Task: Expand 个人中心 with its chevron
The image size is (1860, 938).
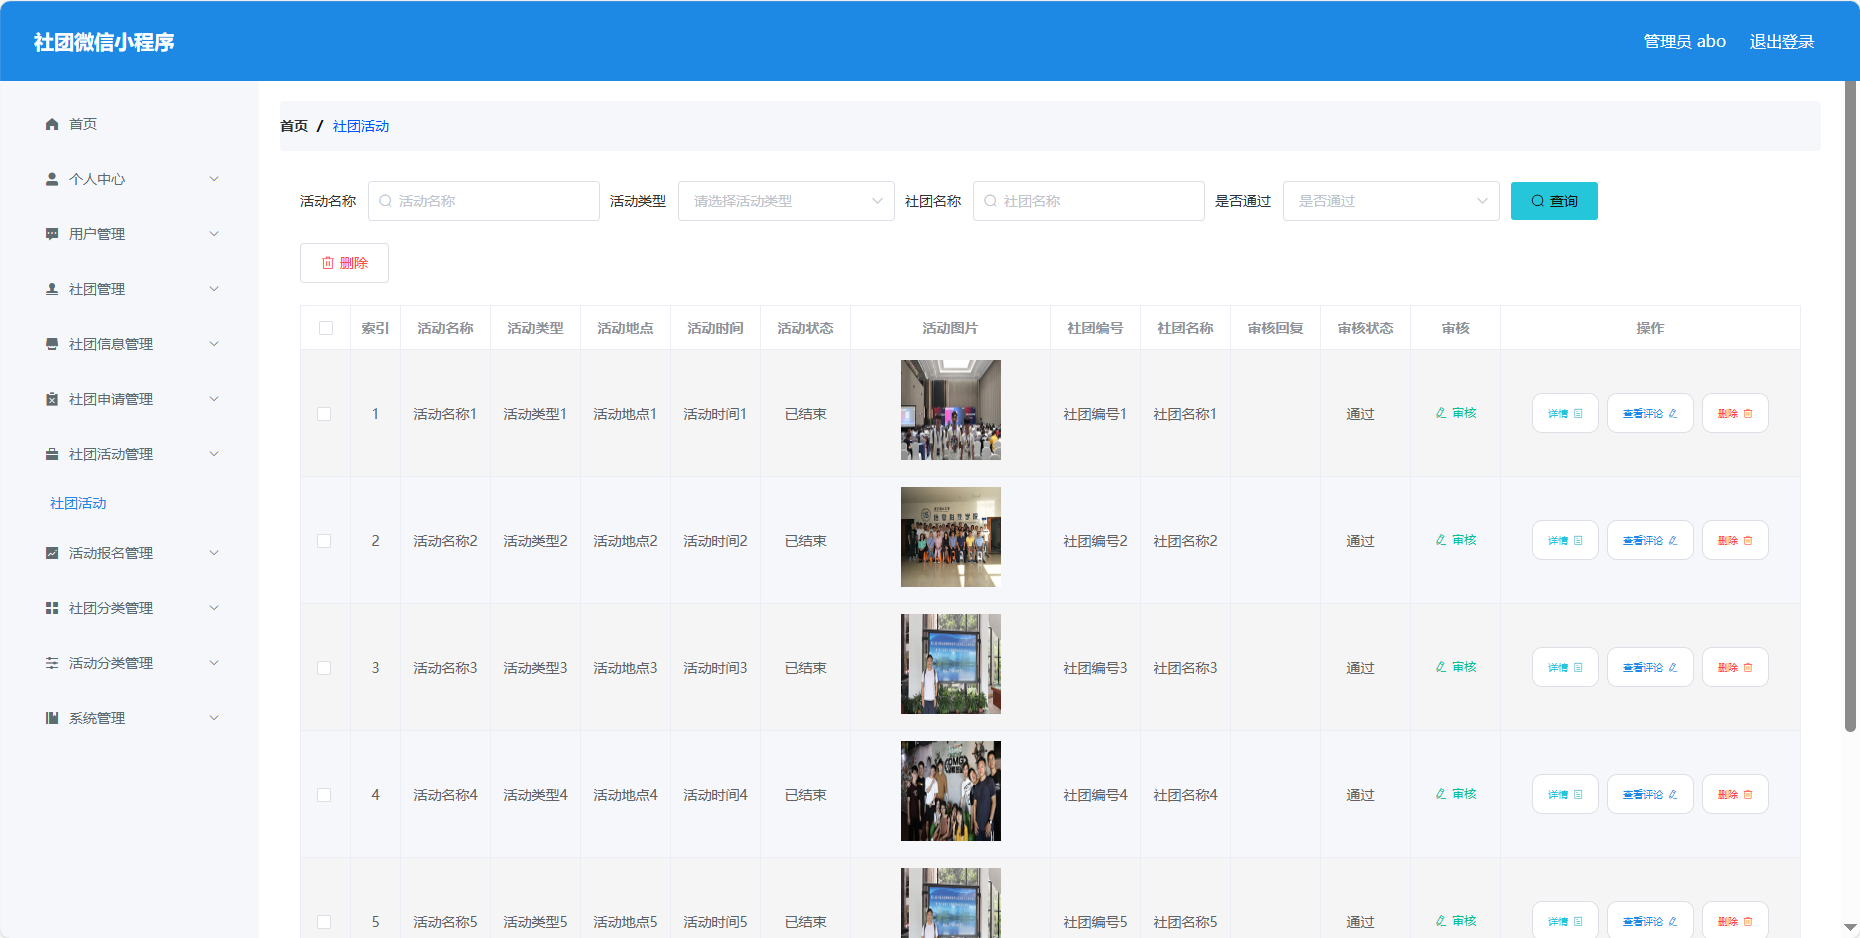Action: (214, 179)
